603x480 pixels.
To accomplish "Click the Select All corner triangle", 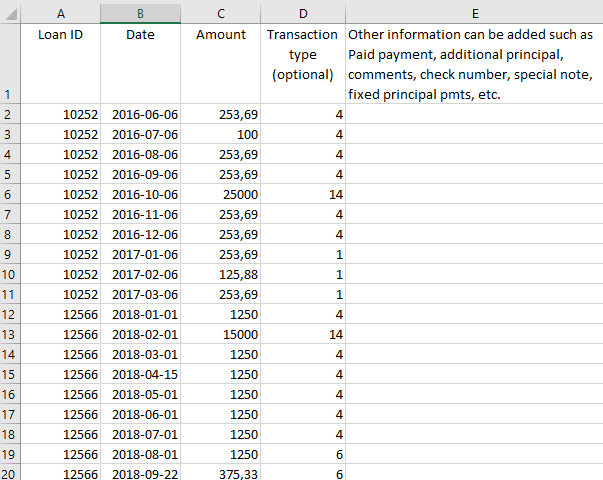I will point(10,13).
